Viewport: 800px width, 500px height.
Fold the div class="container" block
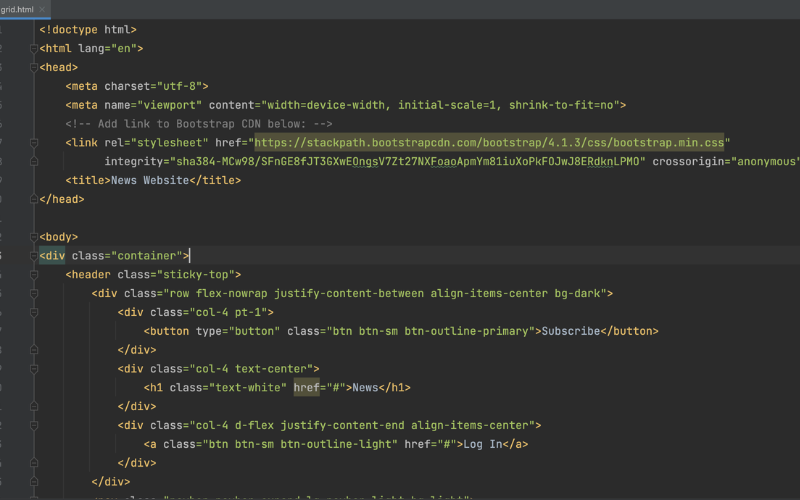34,256
